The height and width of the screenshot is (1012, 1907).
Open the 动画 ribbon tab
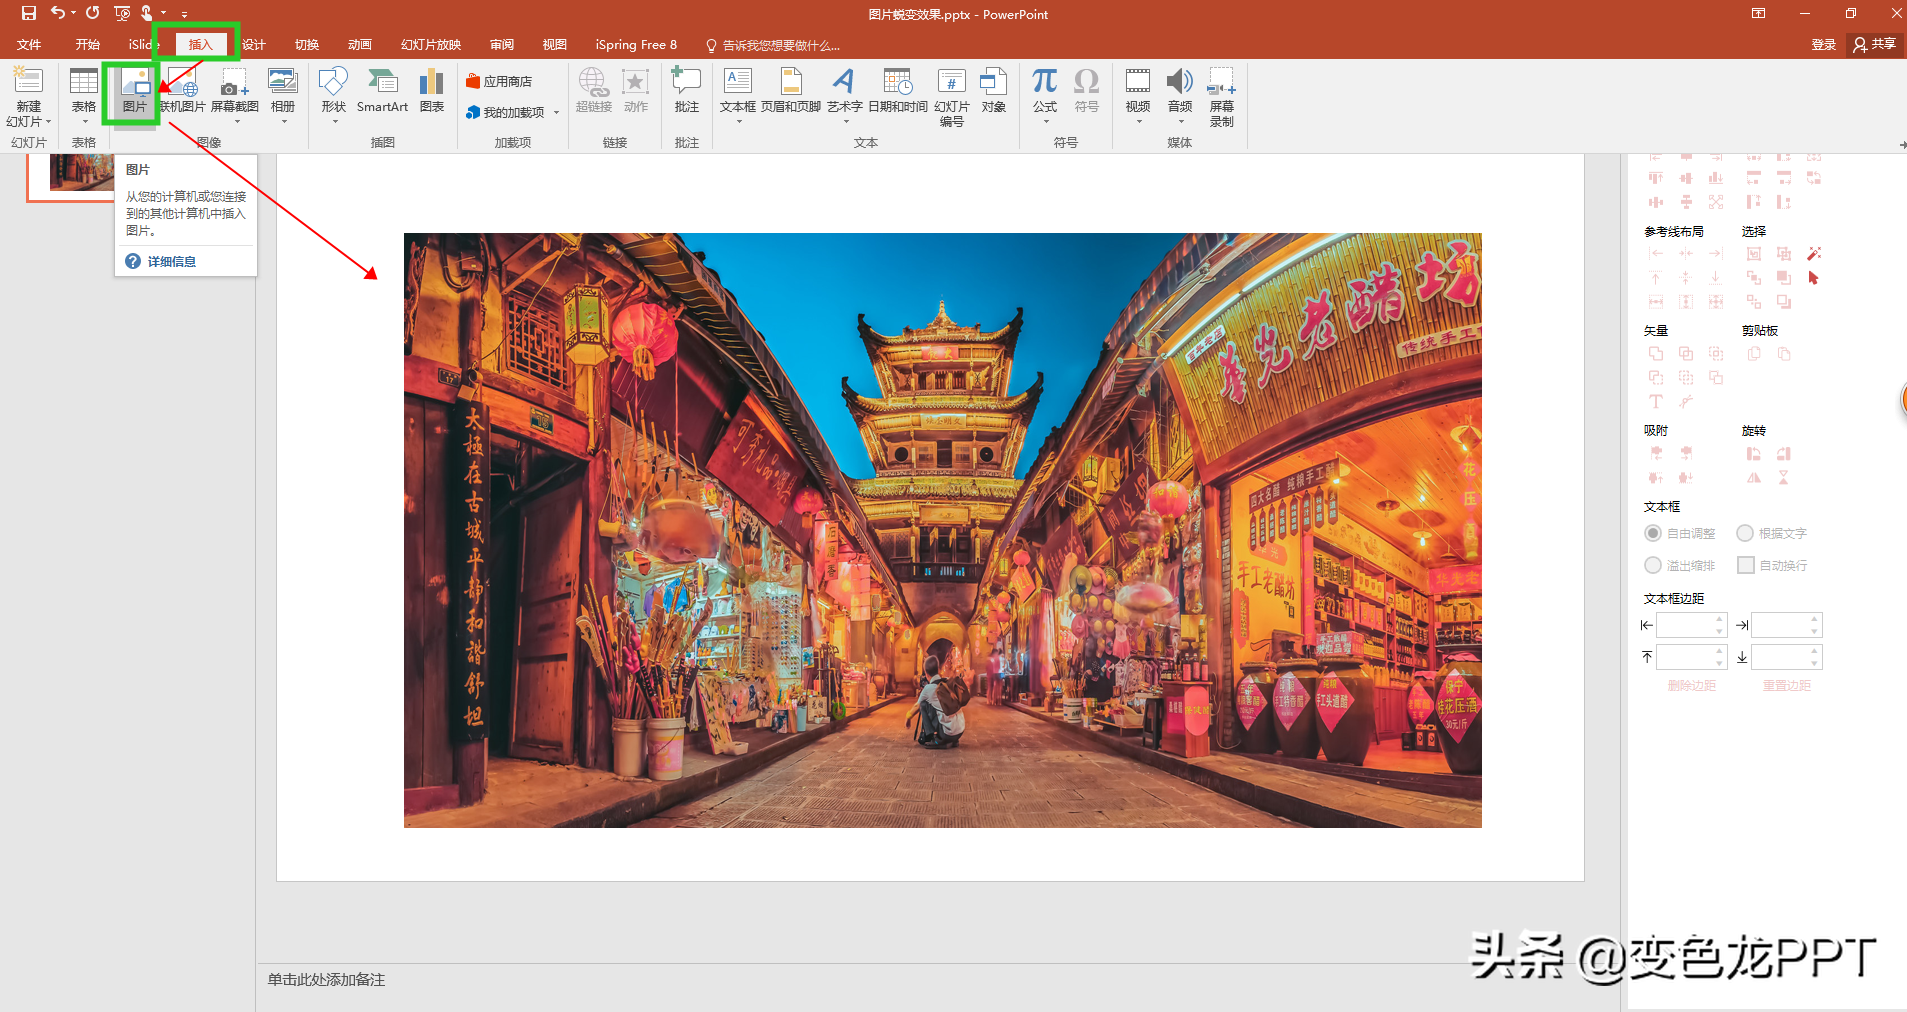pyautogui.click(x=360, y=44)
